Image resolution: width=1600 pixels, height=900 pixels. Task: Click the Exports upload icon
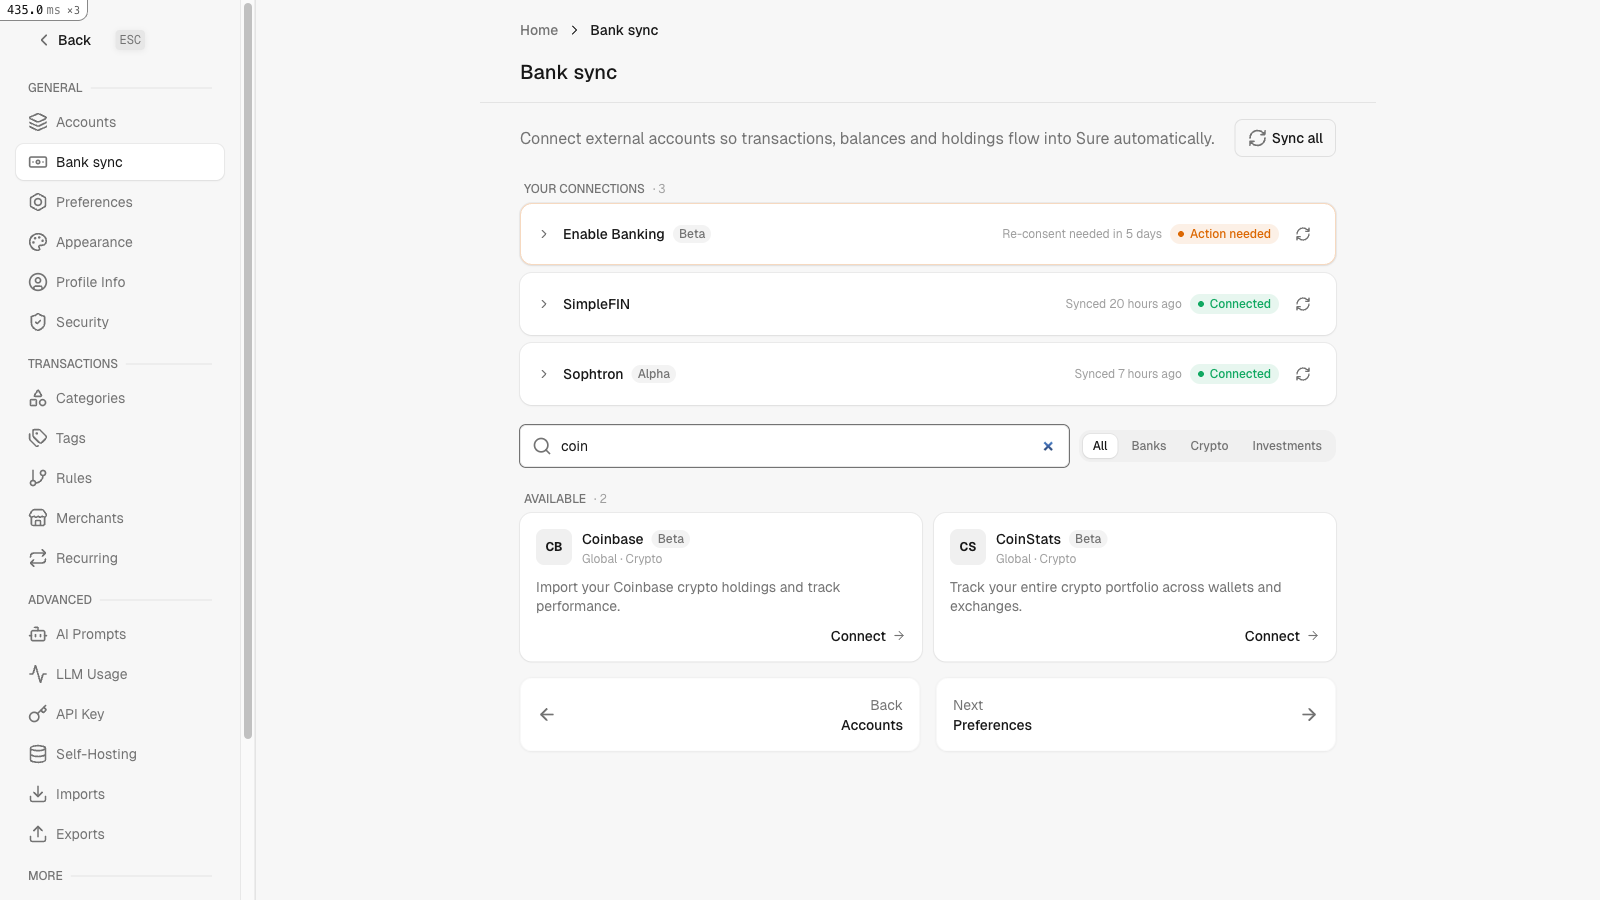click(x=38, y=834)
